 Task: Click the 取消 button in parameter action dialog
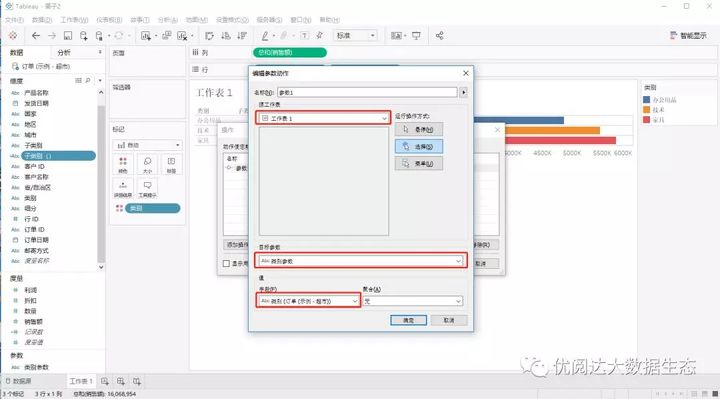449,320
